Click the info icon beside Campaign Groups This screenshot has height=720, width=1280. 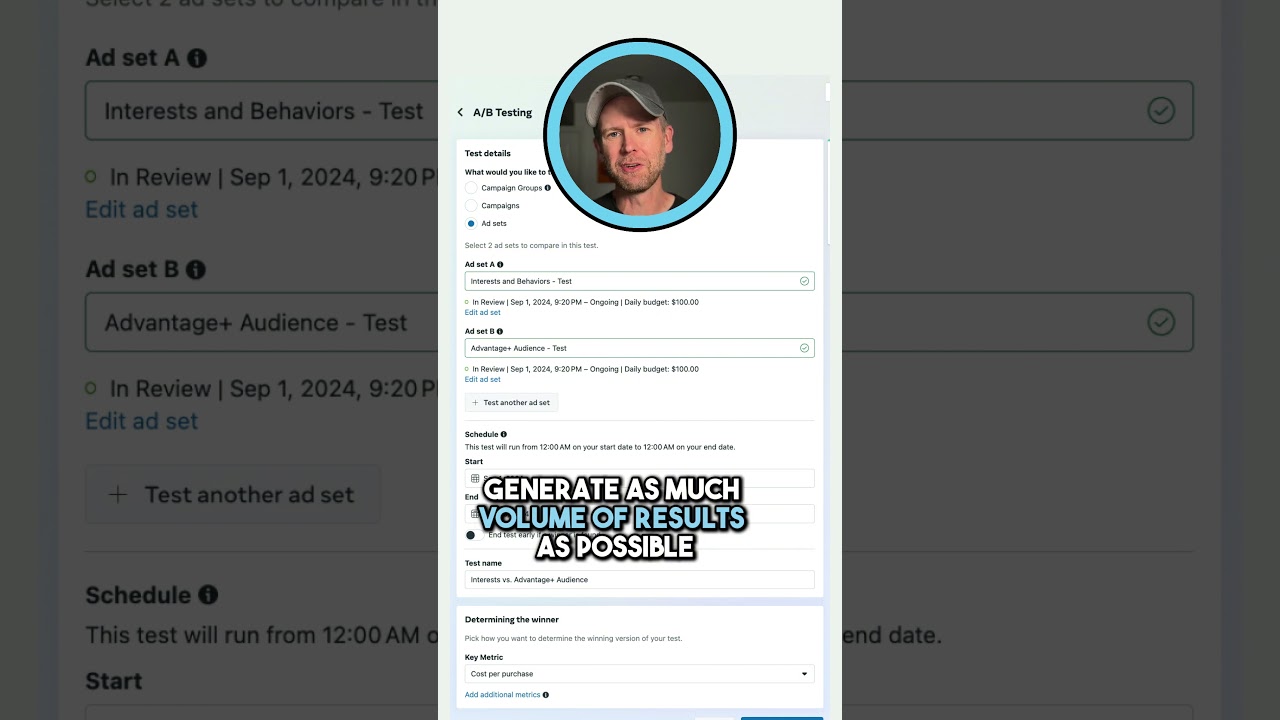[547, 188]
